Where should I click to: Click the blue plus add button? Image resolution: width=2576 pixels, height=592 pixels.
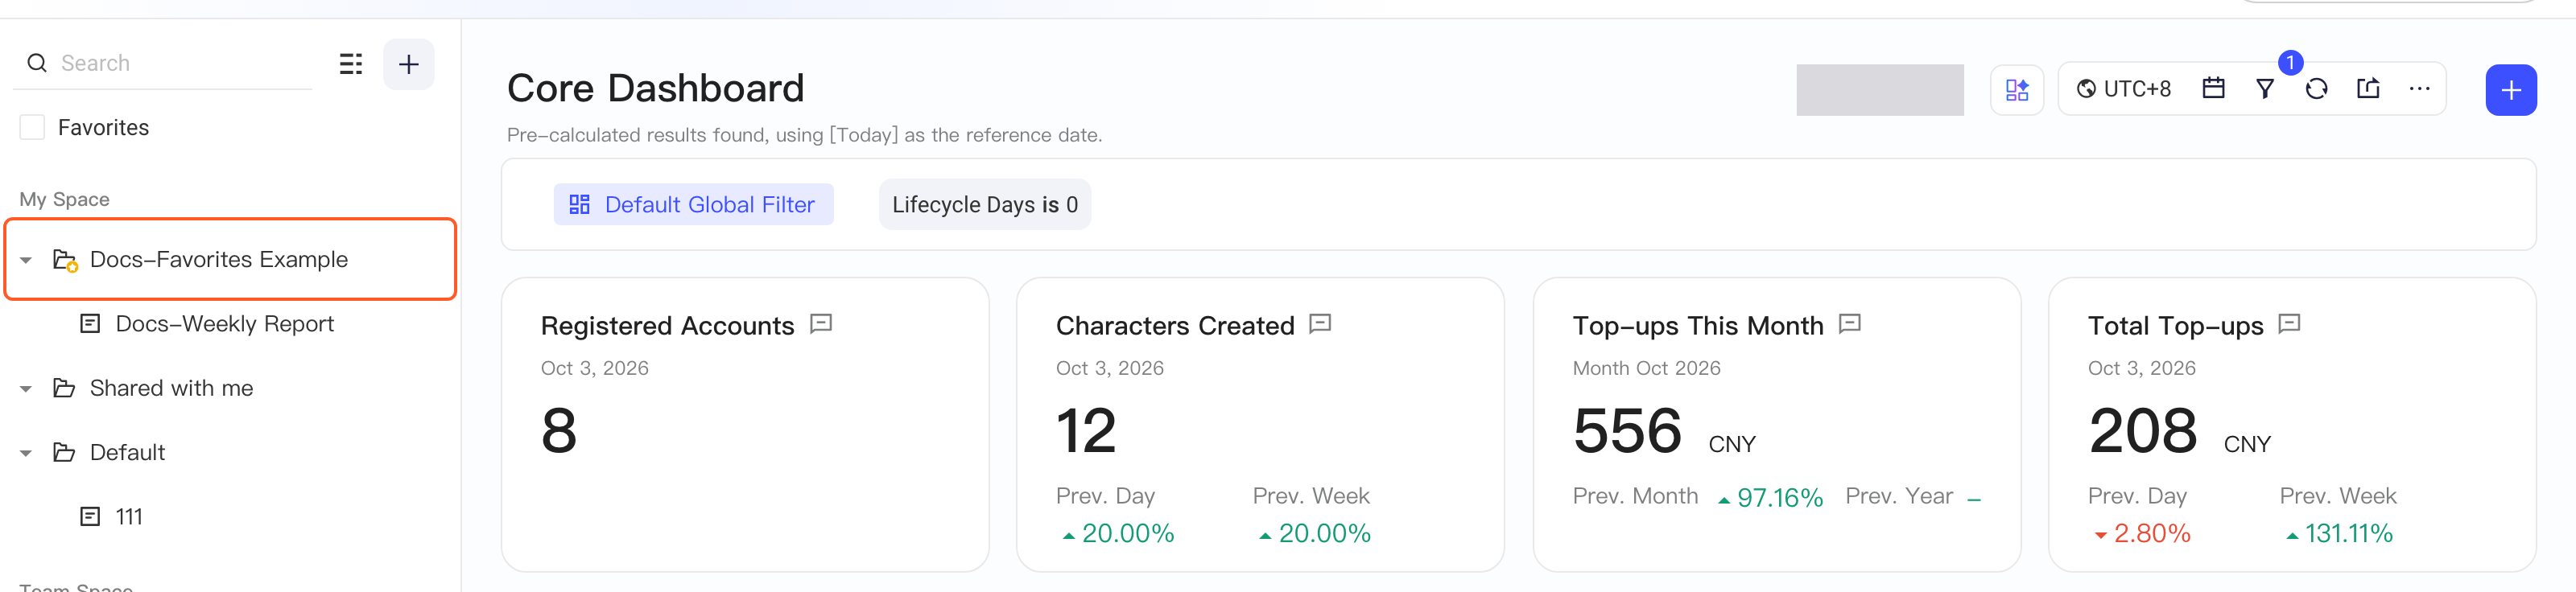[x=2511, y=90]
